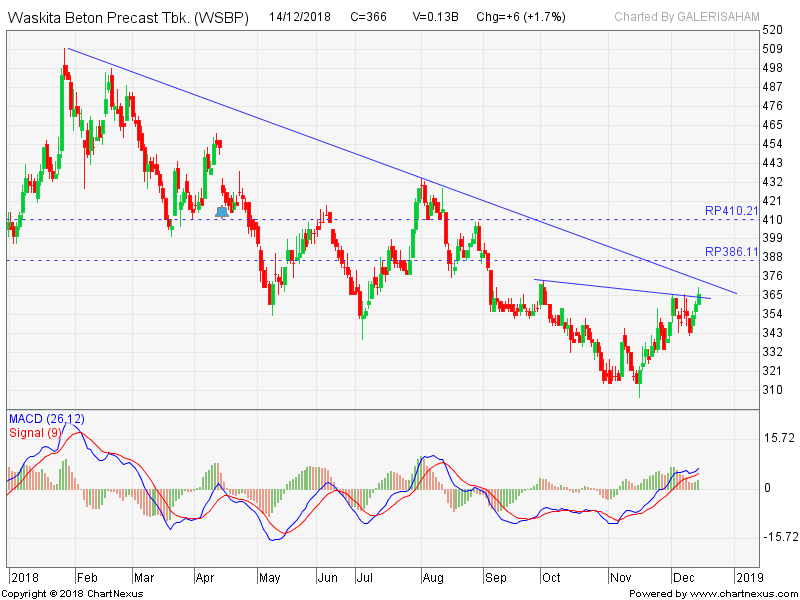Click the volume V=0.13B label
This screenshot has height=600, width=800.
click(x=435, y=17)
